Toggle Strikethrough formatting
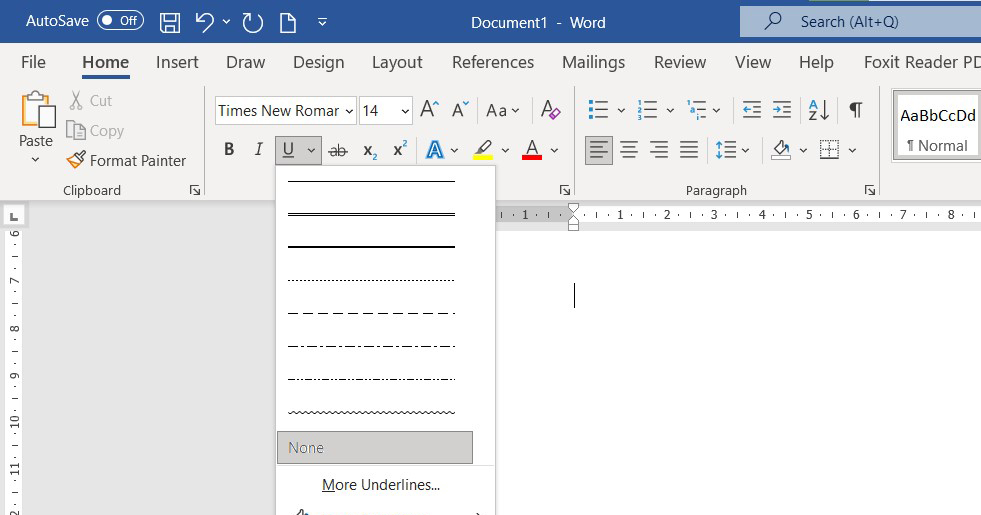Screen dimensions: 981x515 338,150
